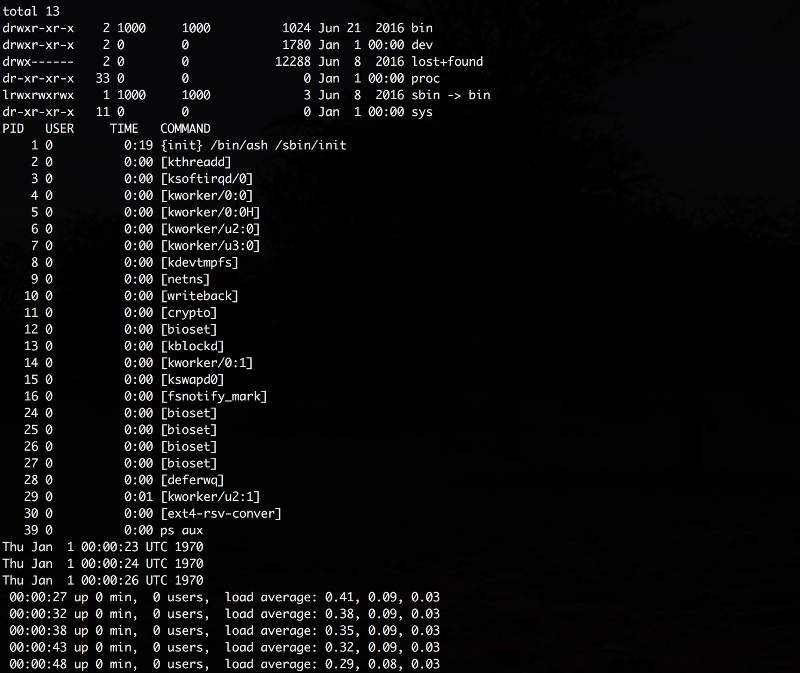Click the 0:19 time value

pos(138,145)
